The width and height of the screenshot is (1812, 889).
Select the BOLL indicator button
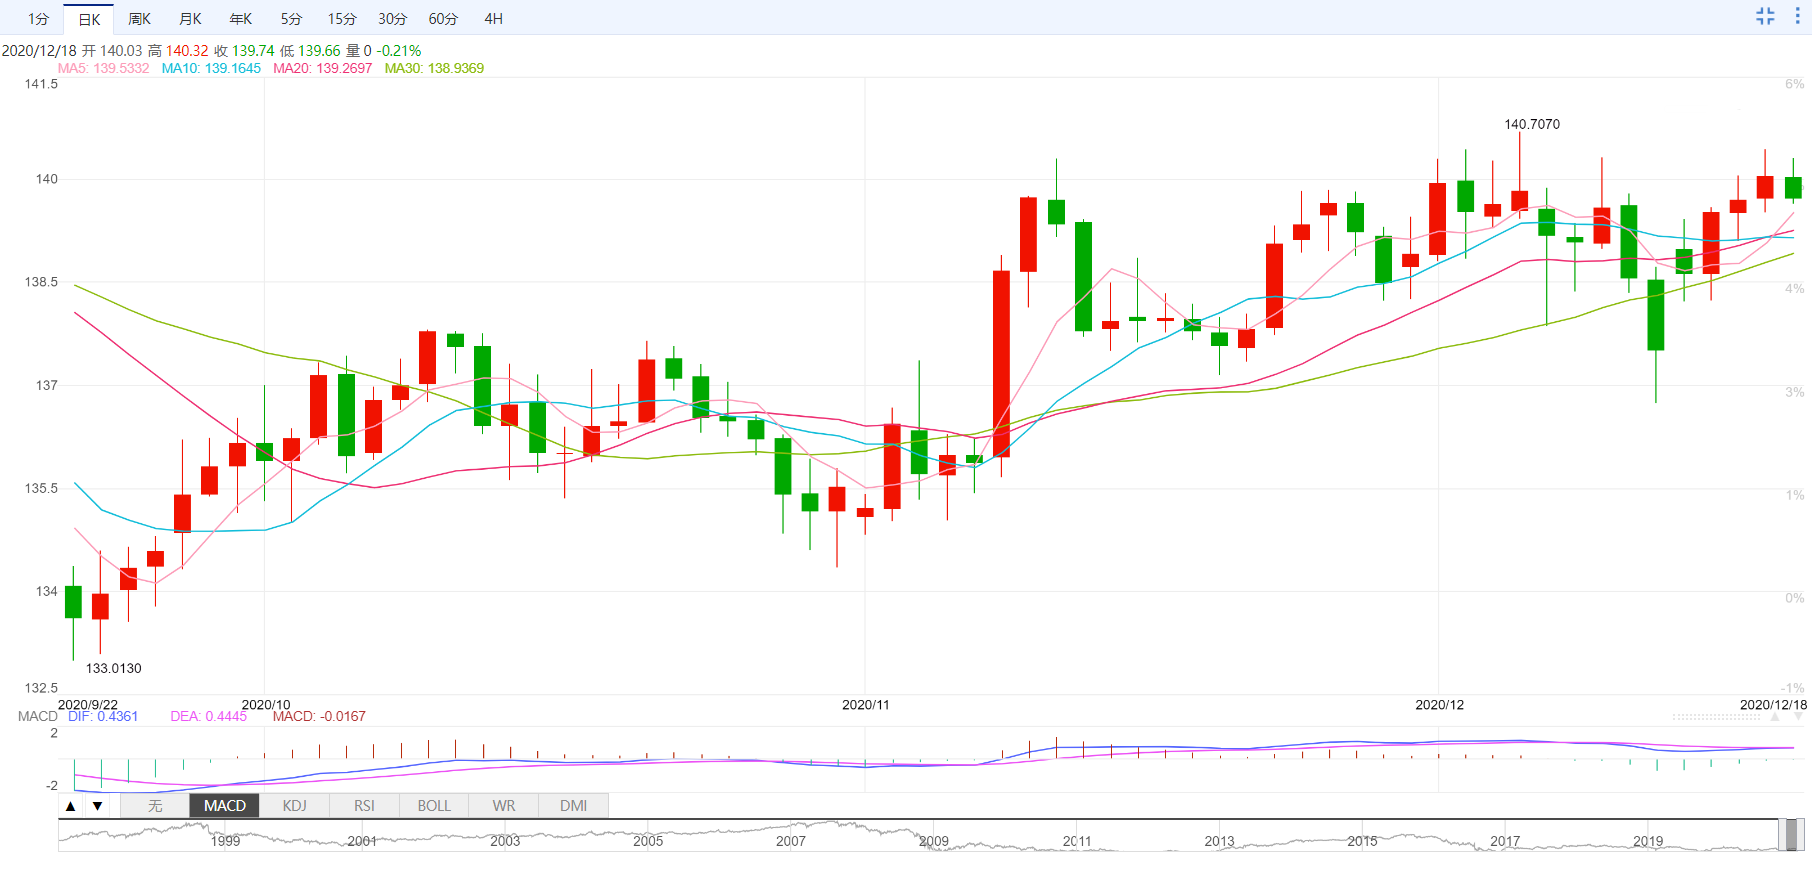pyautogui.click(x=434, y=806)
